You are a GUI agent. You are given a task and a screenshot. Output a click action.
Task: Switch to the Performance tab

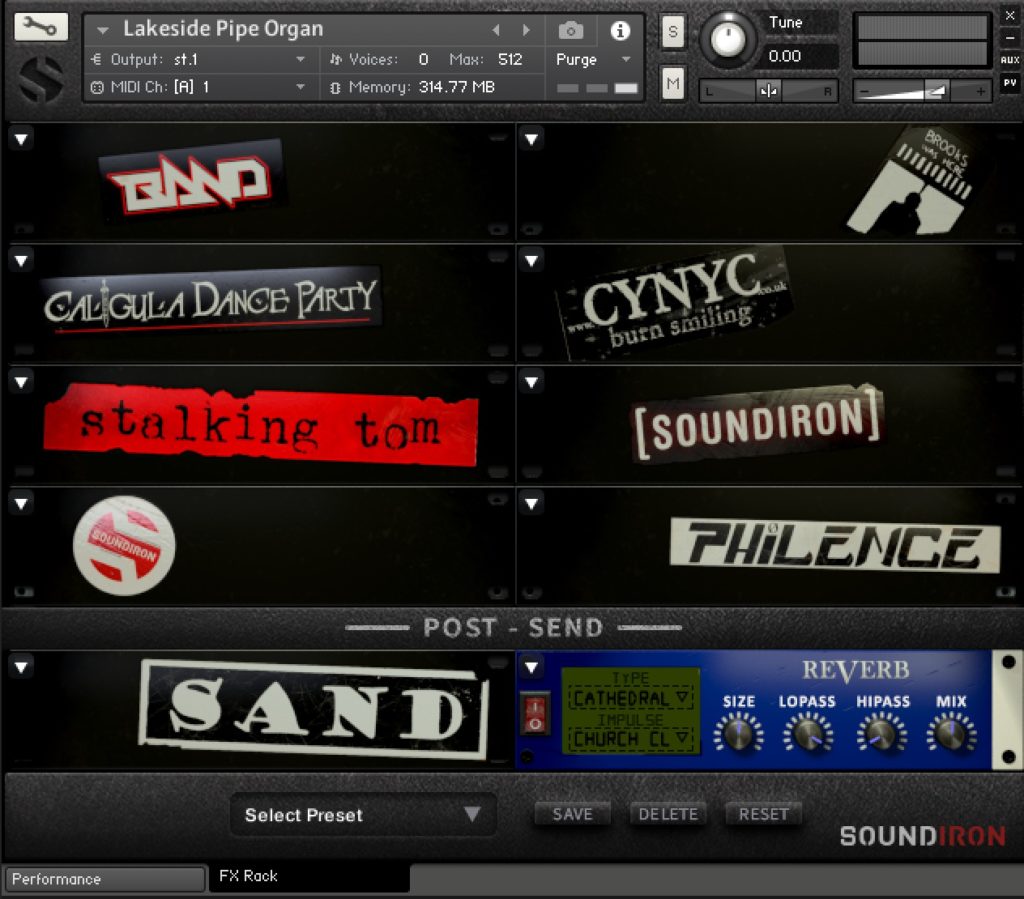104,879
